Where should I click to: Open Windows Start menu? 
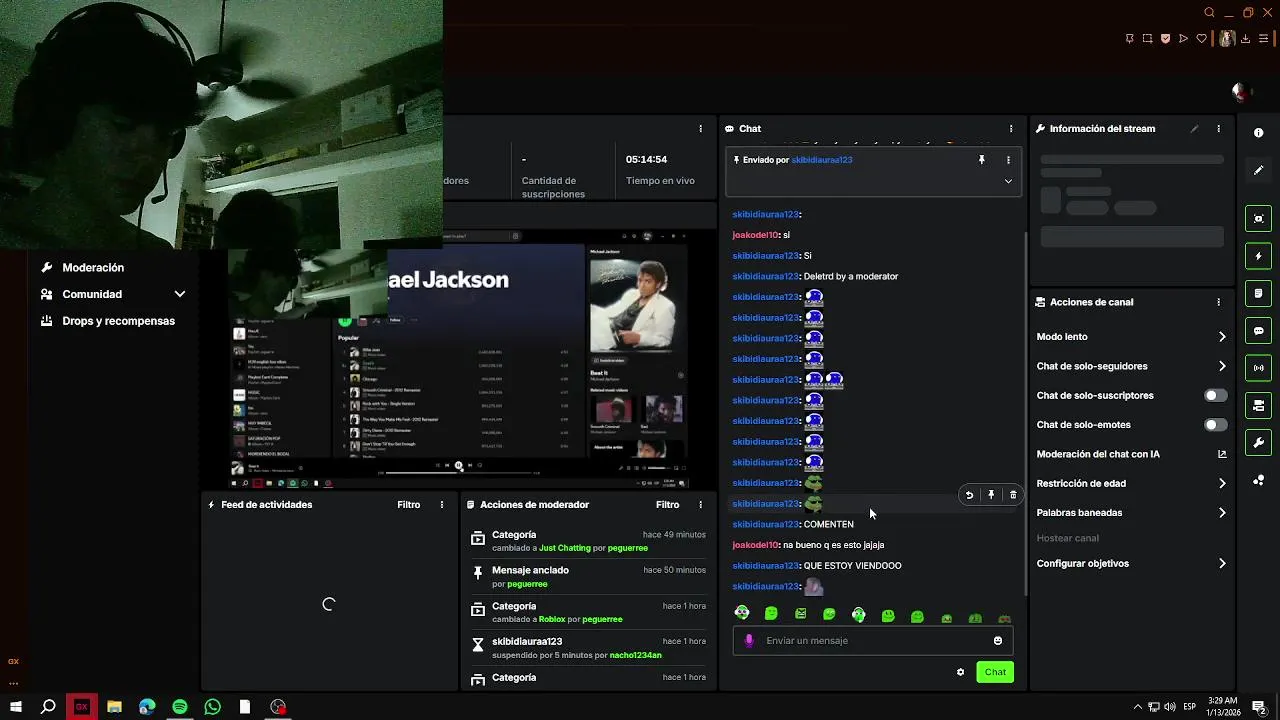click(16, 707)
